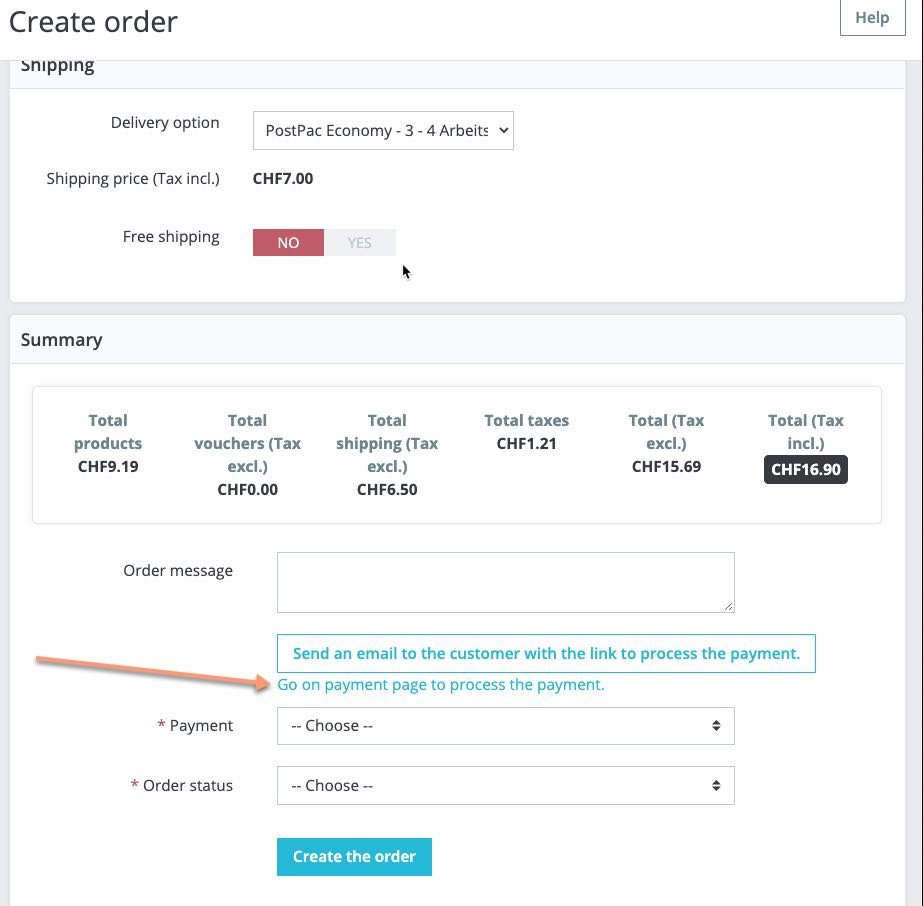923x906 pixels.
Task: Click the 'Create order' page title
Action: (93, 22)
